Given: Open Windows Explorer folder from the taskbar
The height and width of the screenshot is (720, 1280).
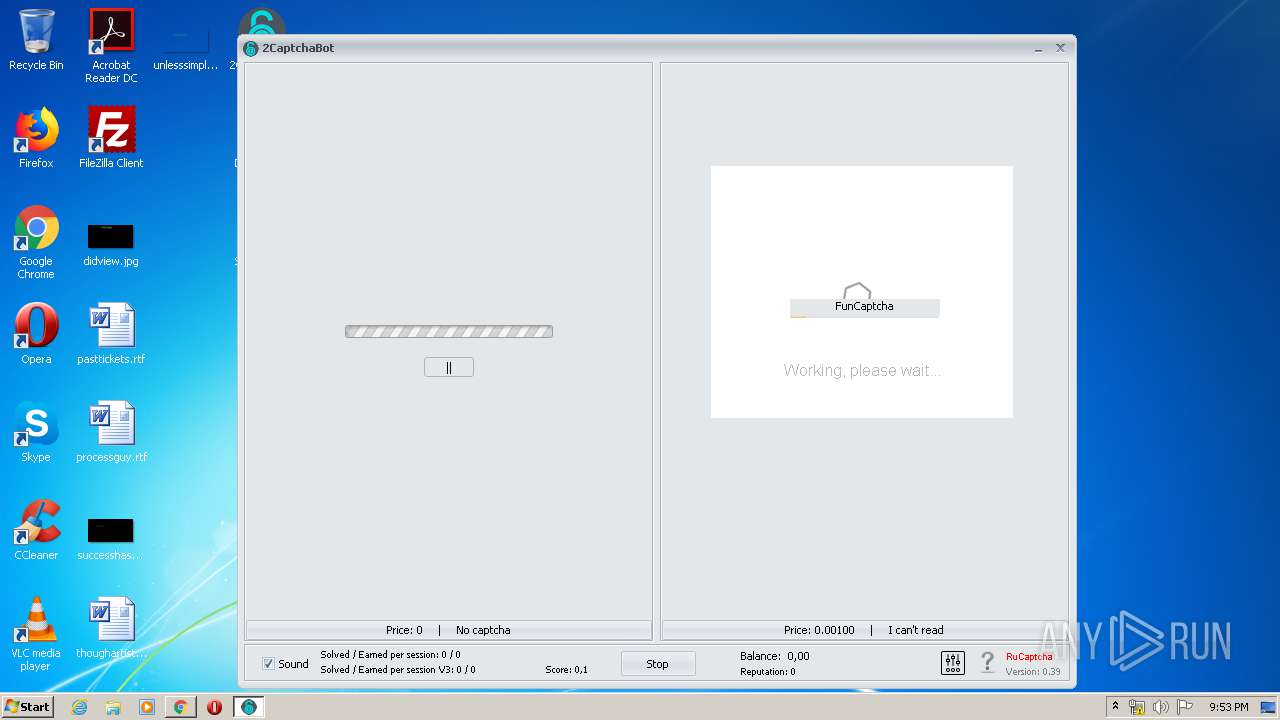Looking at the screenshot, I should [113, 707].
